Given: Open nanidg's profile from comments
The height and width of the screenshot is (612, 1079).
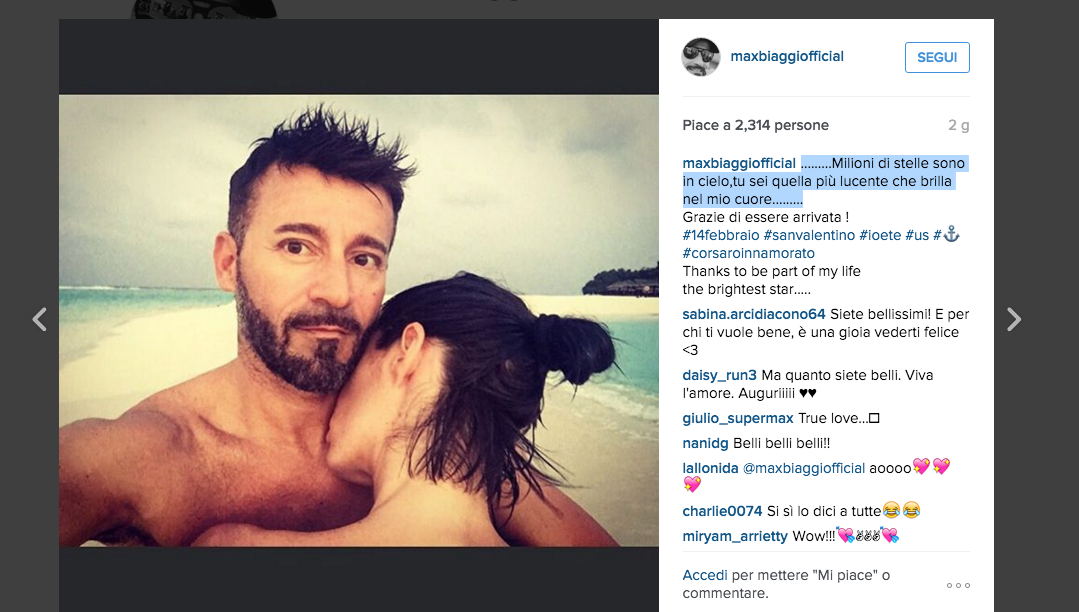Looking at the screenshot, I should [705, 443].
